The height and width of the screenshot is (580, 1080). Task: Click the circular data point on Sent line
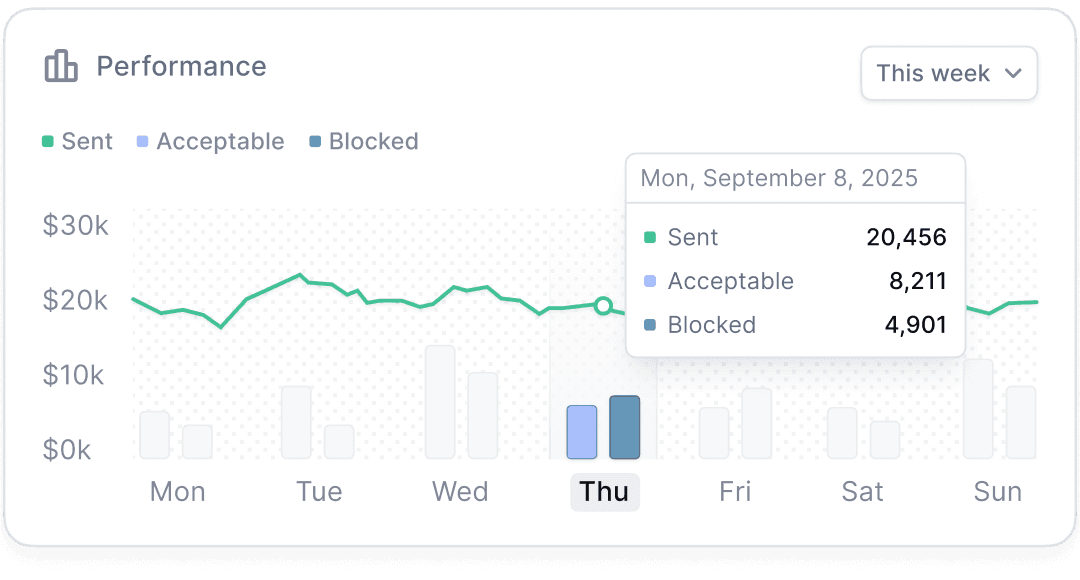(x=603, y=306)
